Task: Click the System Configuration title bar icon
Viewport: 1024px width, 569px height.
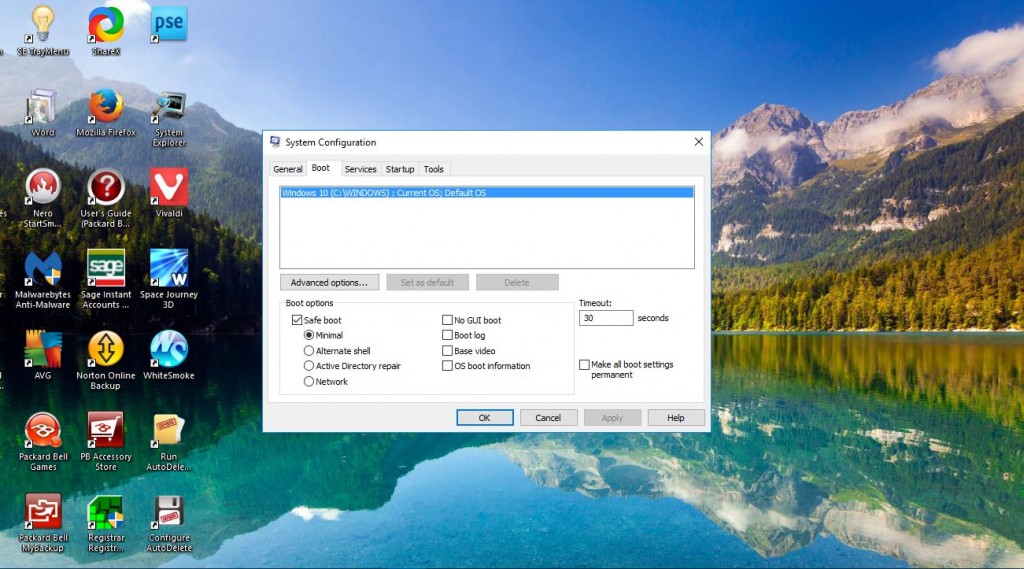Action: tap(275, 142)
